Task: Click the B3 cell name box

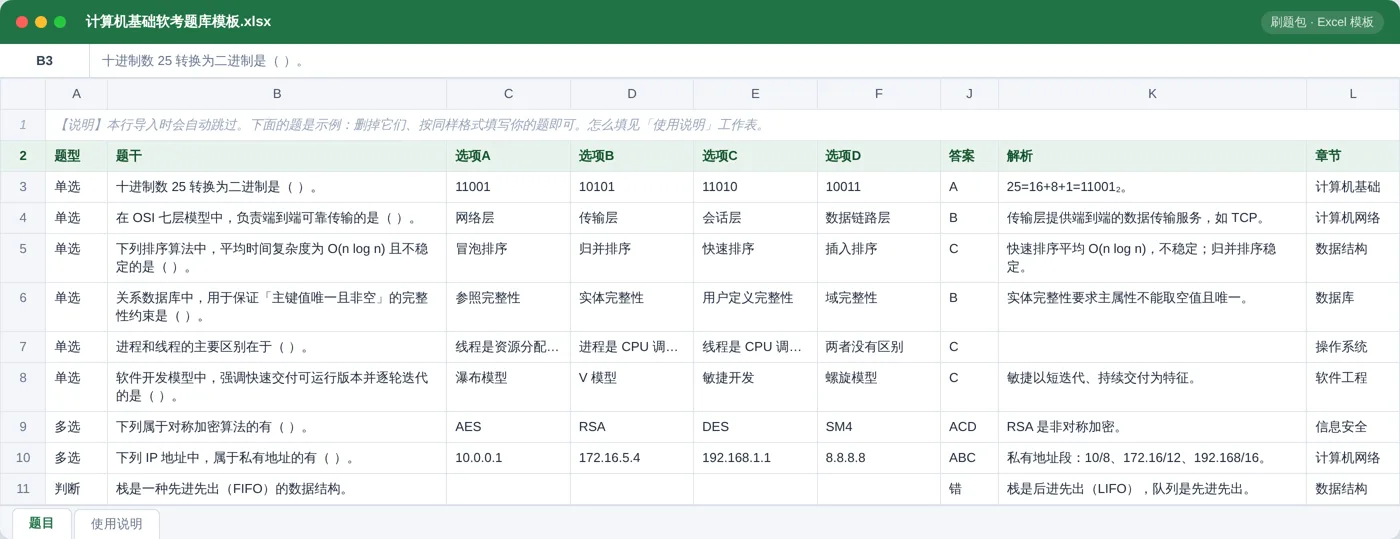Action: coord(44,61)
